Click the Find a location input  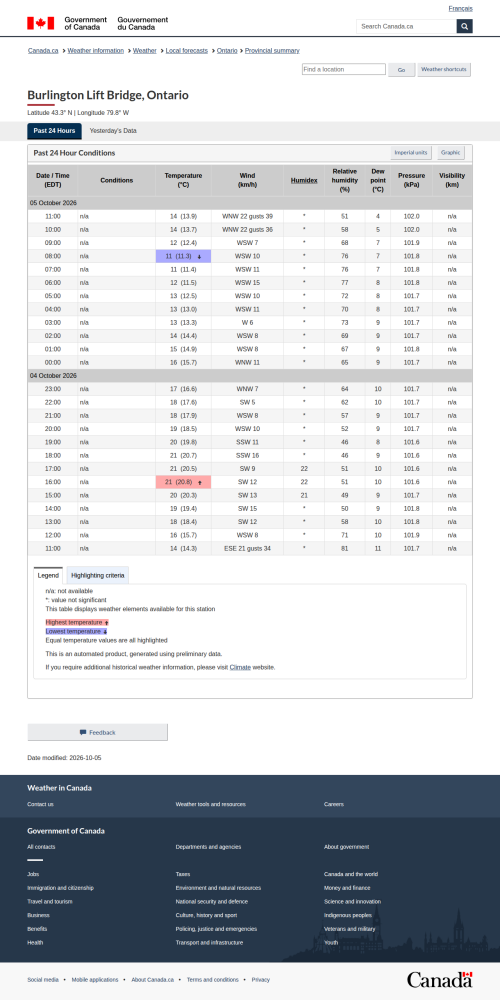coord(344,69)
